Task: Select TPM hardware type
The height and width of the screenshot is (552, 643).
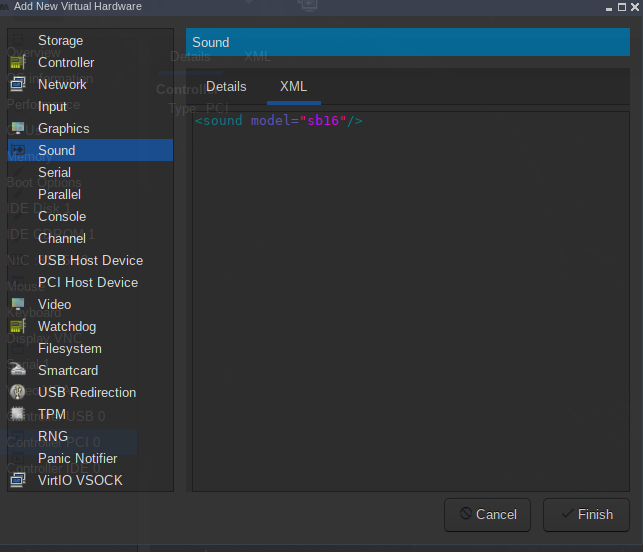Action: pos(90,414)
